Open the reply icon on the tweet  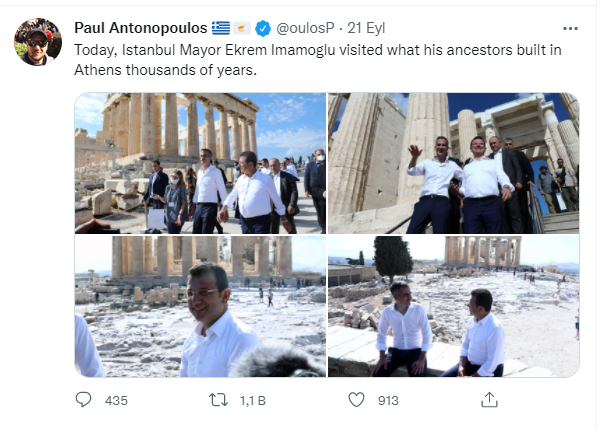pos(85,400)
